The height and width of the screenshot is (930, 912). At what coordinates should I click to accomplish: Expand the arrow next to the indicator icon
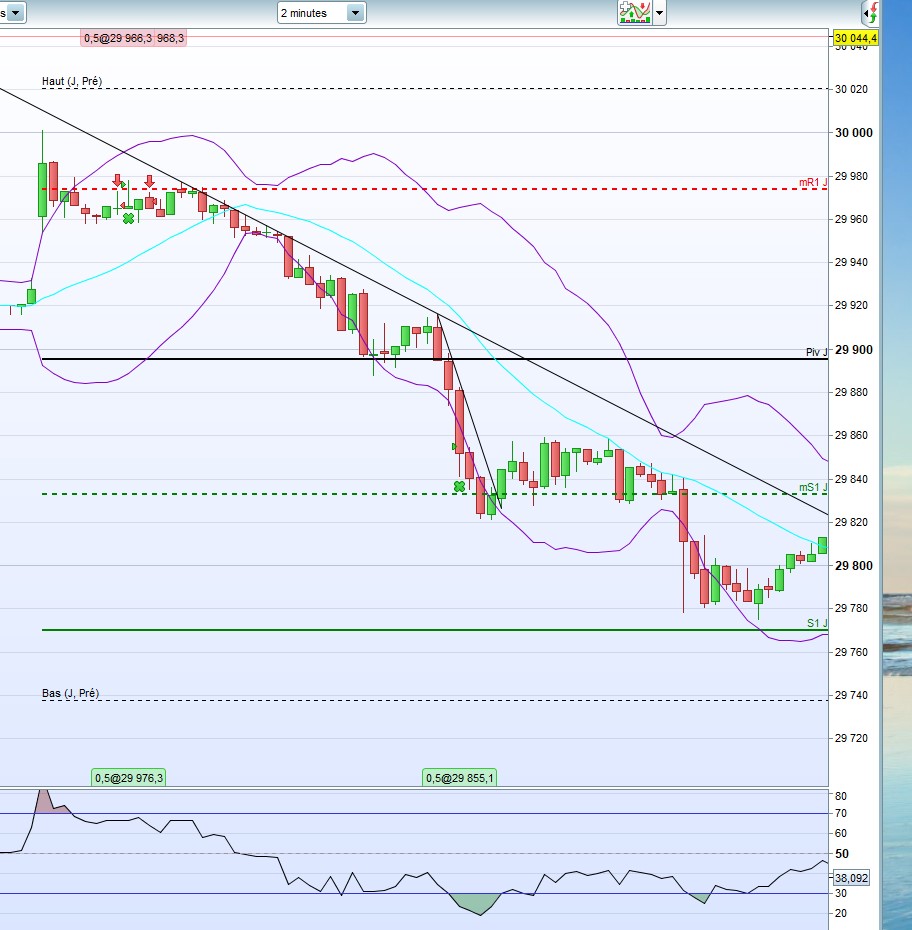(x=659, y=12)
